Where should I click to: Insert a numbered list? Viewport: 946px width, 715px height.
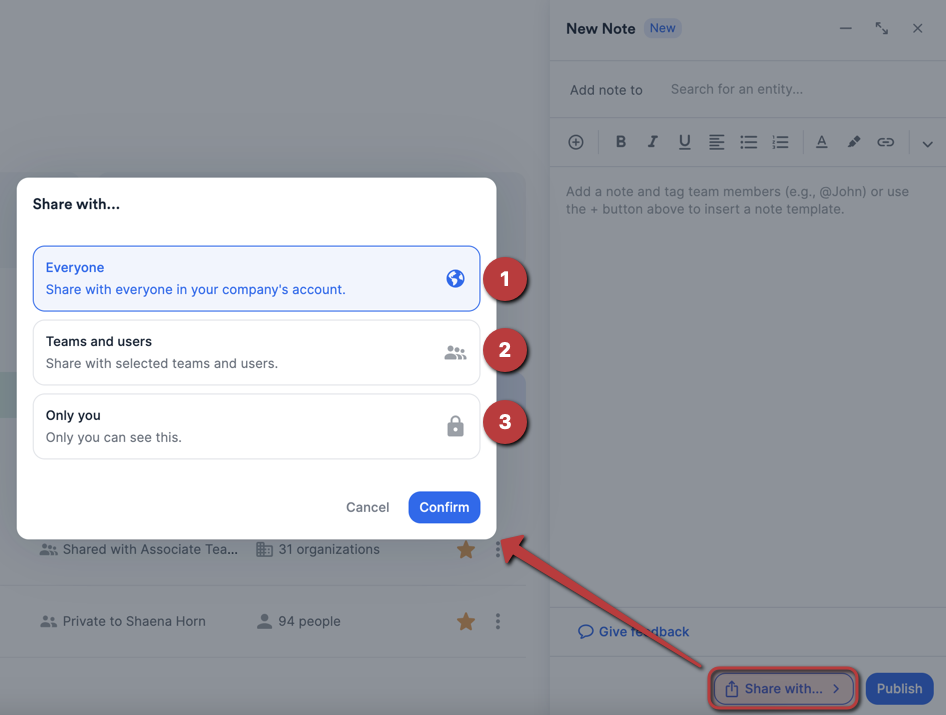point(780,141)
